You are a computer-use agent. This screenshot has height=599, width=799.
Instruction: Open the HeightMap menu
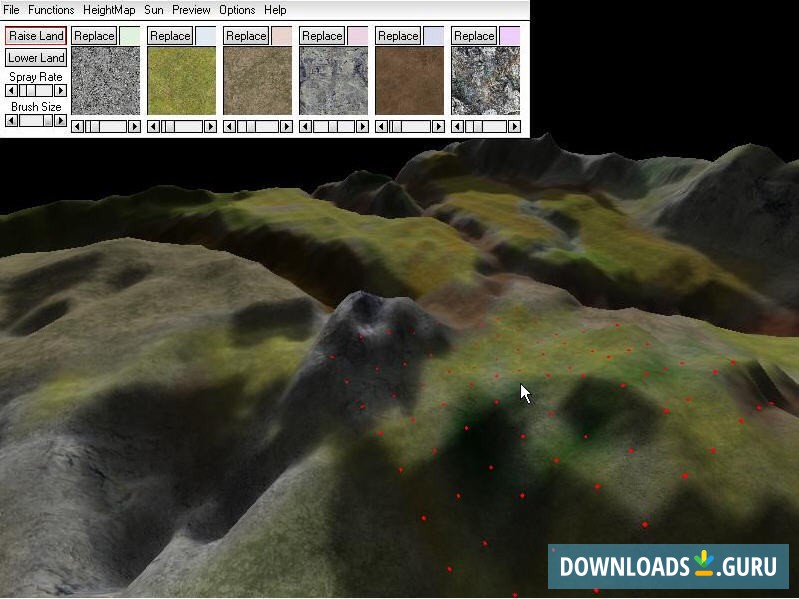click(x=109, y=10)
